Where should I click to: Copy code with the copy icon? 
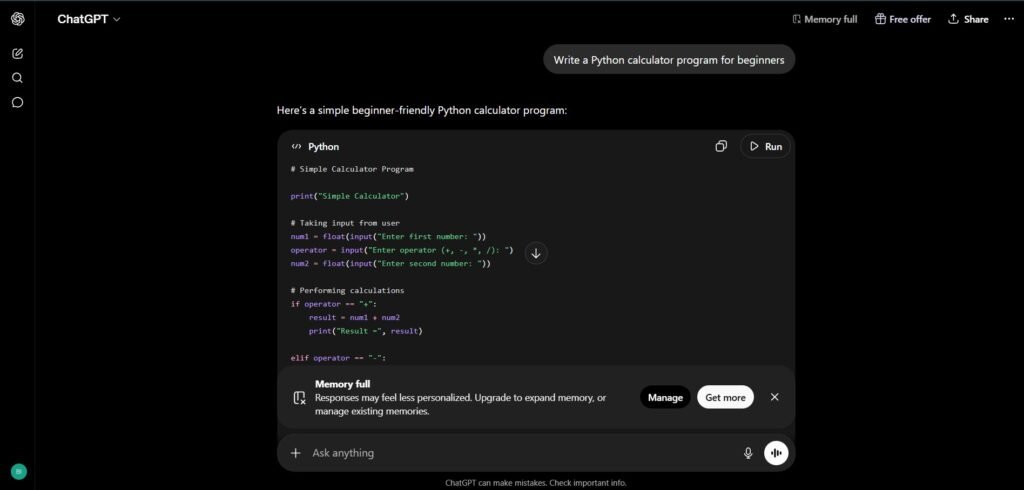721,146
